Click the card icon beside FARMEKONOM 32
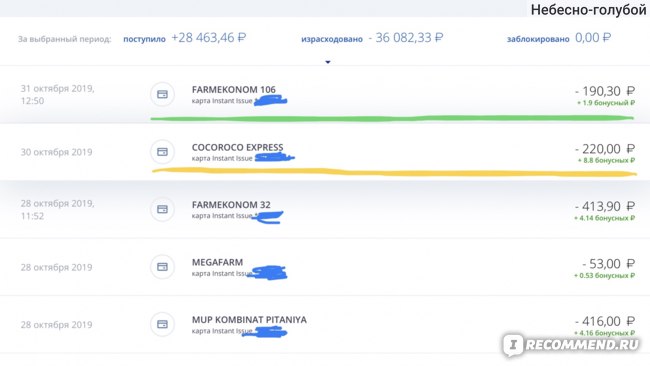The height and width of the screenshot is (366, 650). pos(162,209)
